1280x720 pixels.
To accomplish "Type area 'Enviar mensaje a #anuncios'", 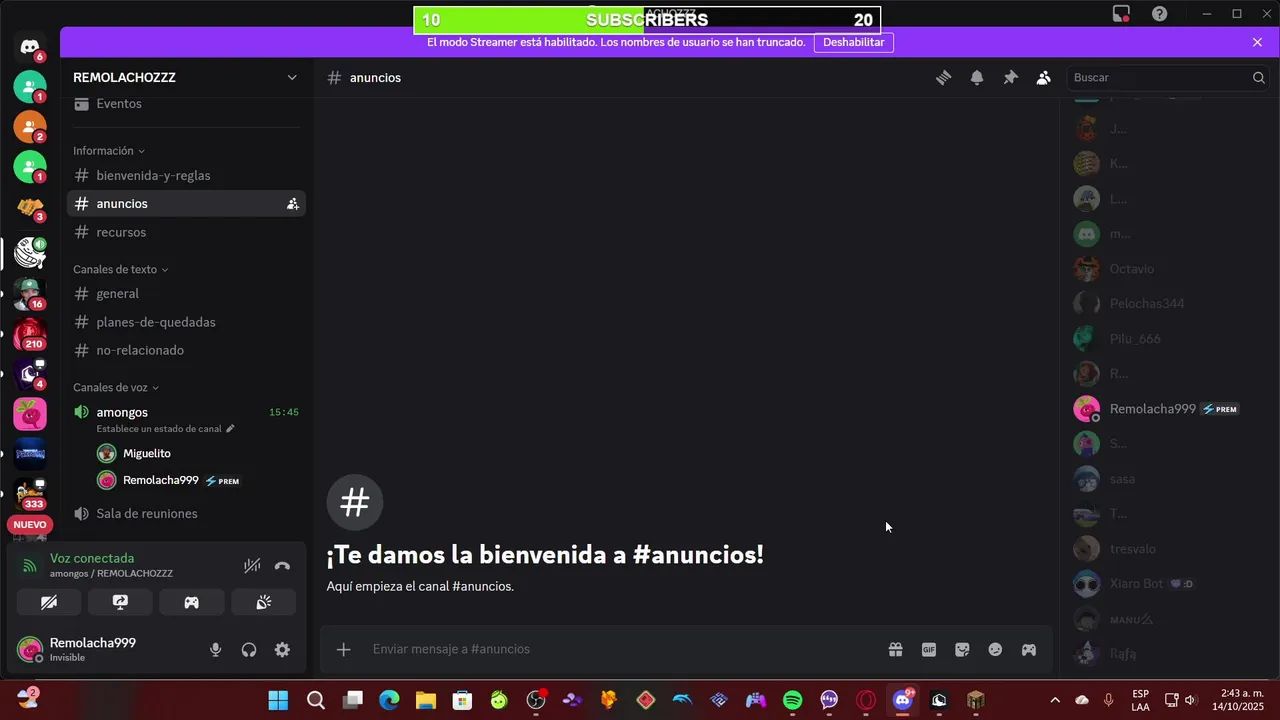I will (620, 650).
